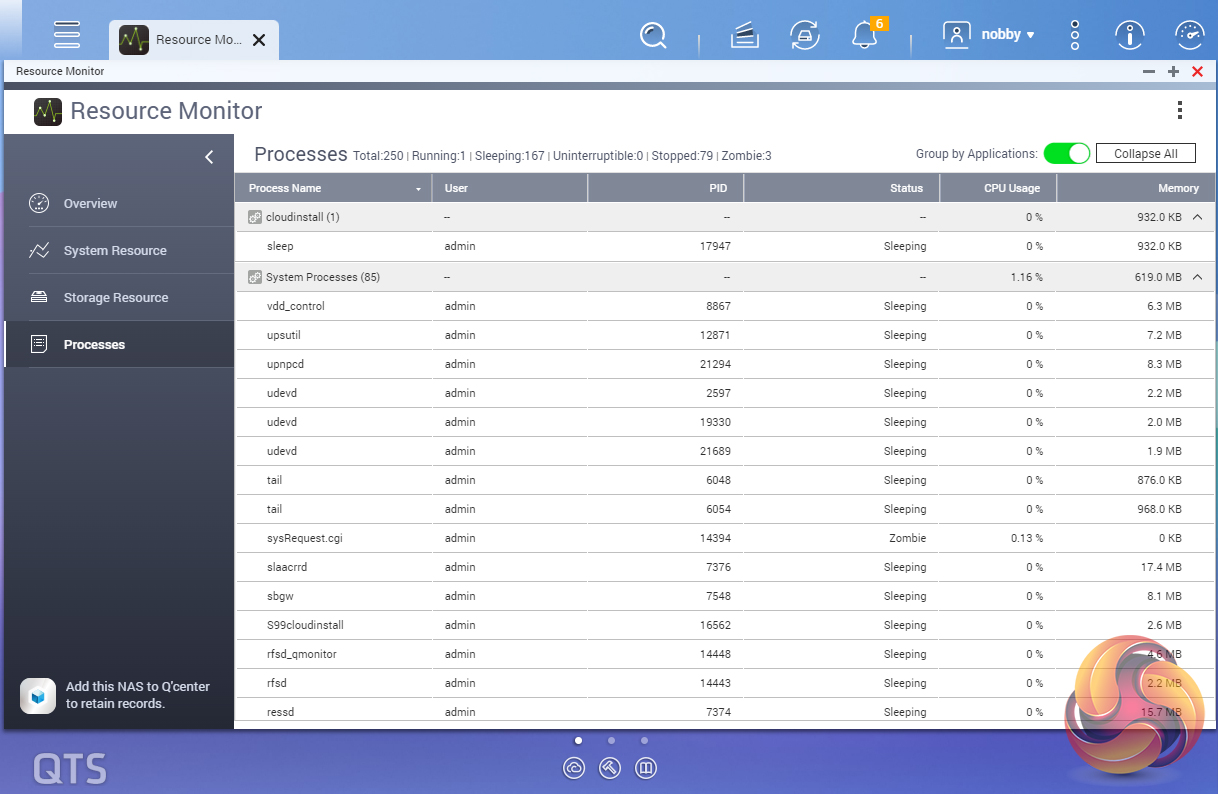Open the three-dot more options in top bar
1218x794 pixels.
click(x=1075, y=36)
